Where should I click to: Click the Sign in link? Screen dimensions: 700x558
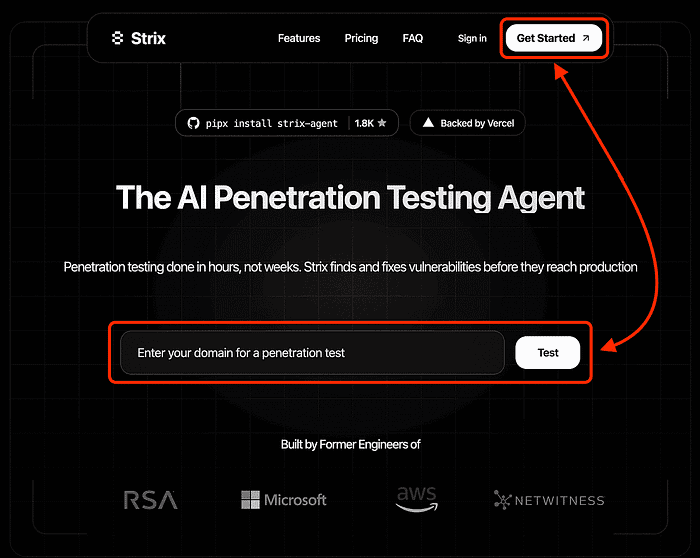click(472, 39)
